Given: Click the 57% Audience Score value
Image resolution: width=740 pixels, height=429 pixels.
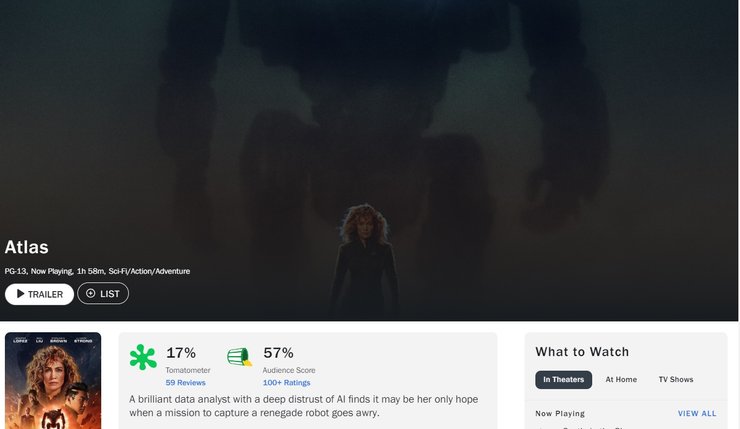Looking at the screenshot, I should point(278,353).
